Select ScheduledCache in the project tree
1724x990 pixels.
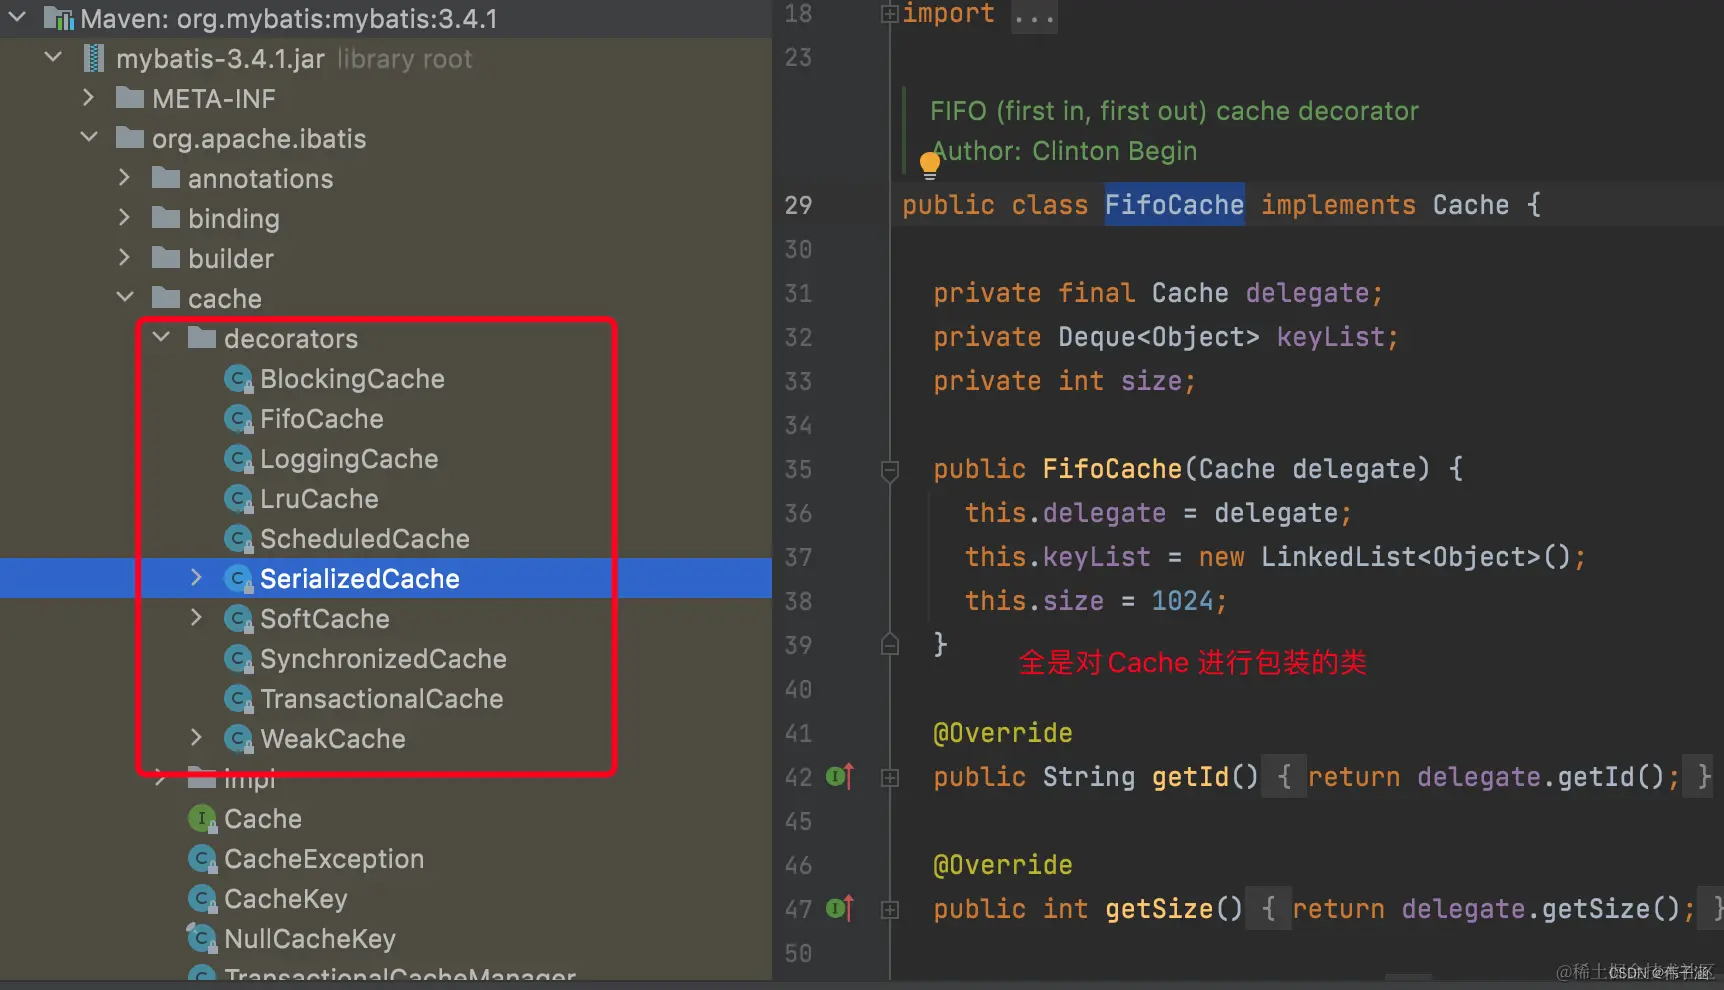point(365,539)
